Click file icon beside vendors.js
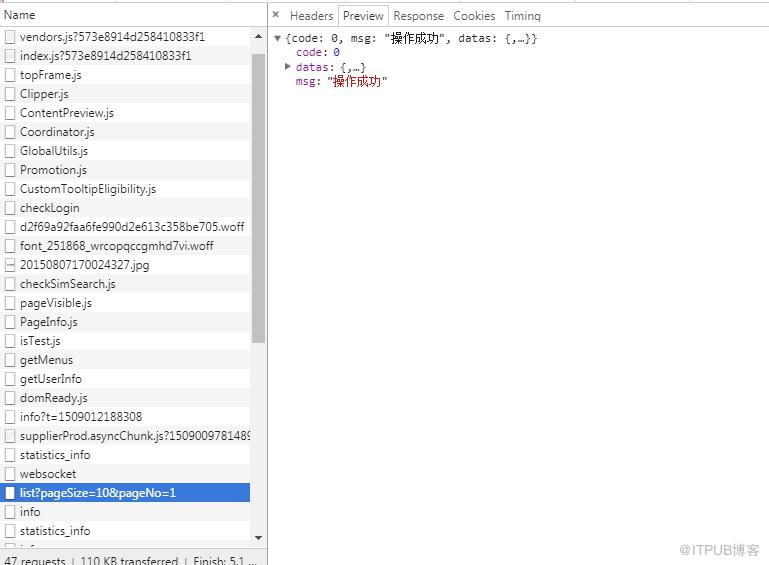The height and width of the screenshot is (565, 769). [10, 37]
